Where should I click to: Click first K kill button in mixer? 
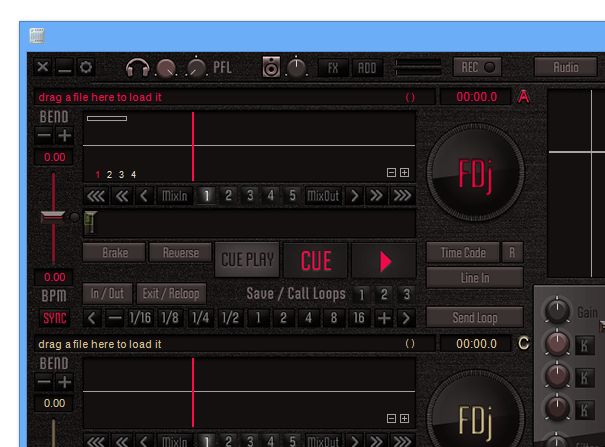click(584, 346)
